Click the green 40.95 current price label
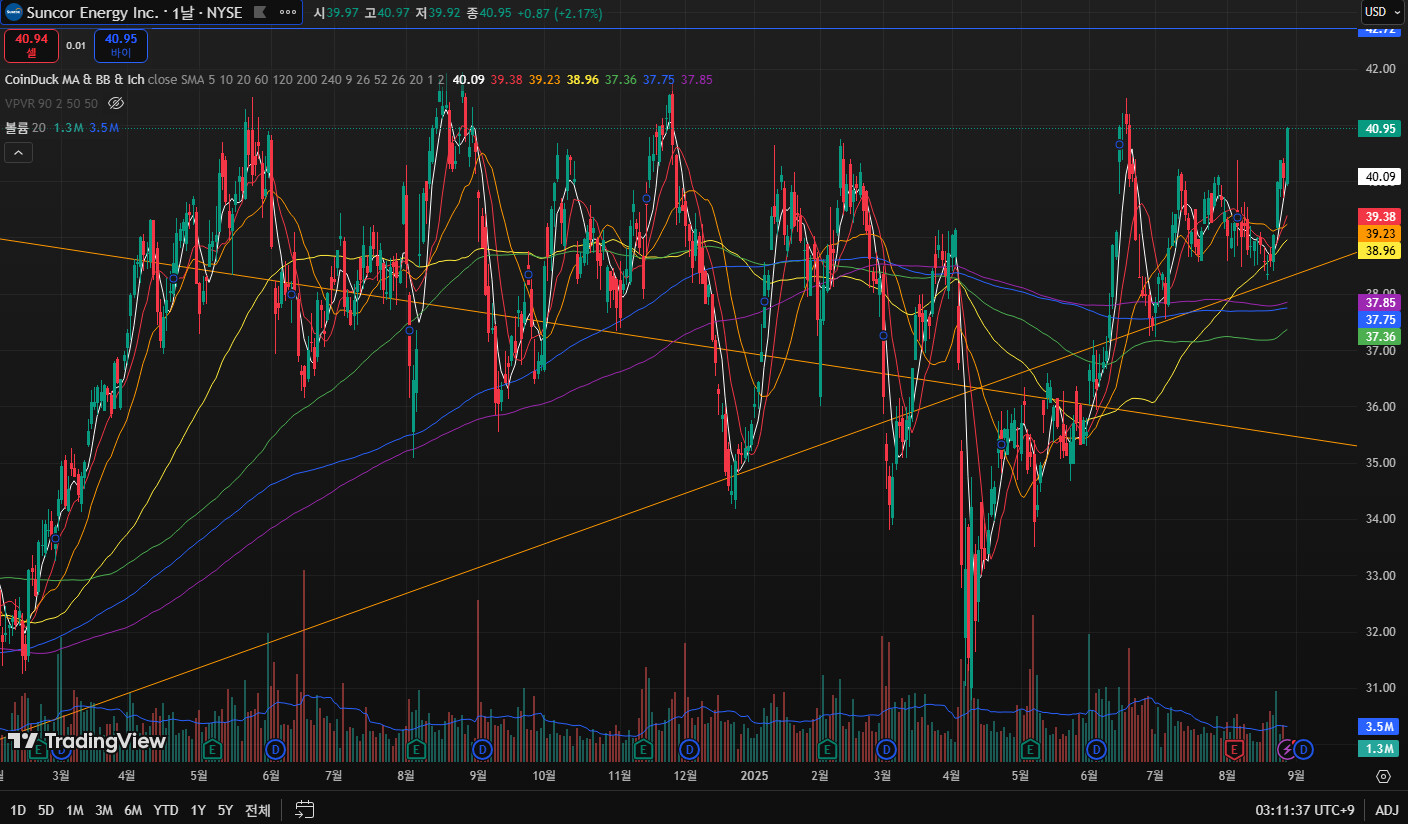 tap(1380, 128)
